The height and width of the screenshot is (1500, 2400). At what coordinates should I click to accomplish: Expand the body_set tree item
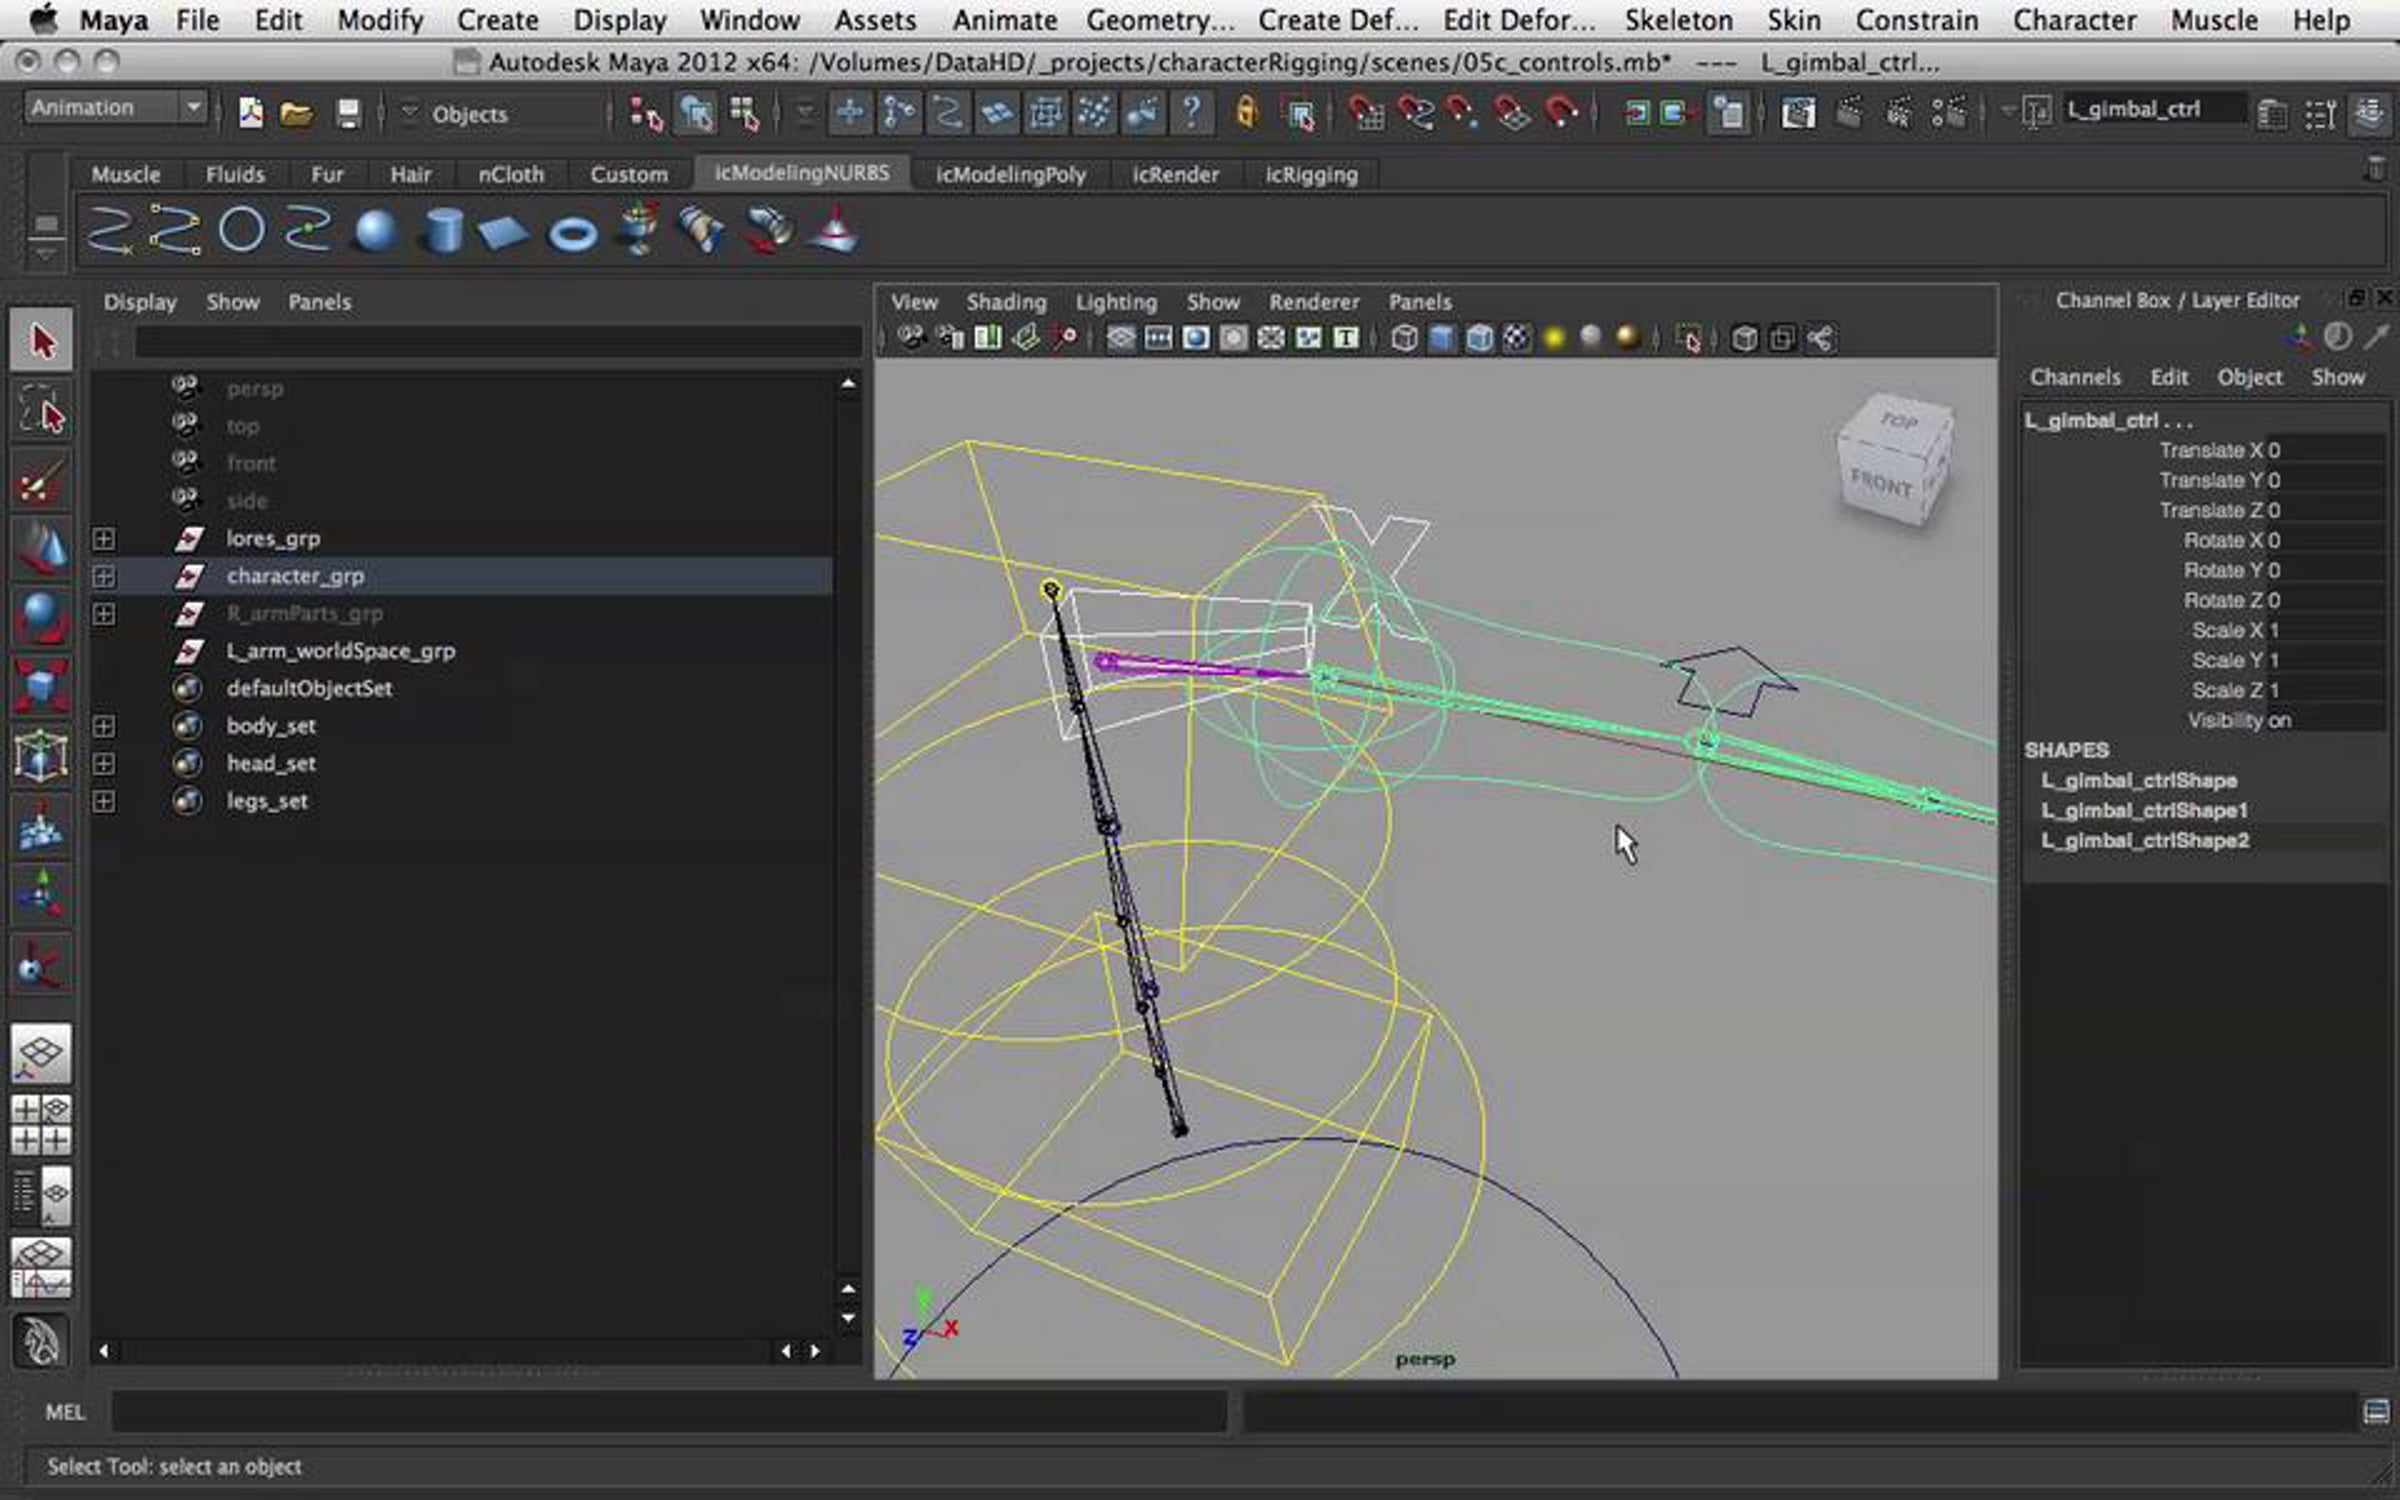(x=104, y=726)
